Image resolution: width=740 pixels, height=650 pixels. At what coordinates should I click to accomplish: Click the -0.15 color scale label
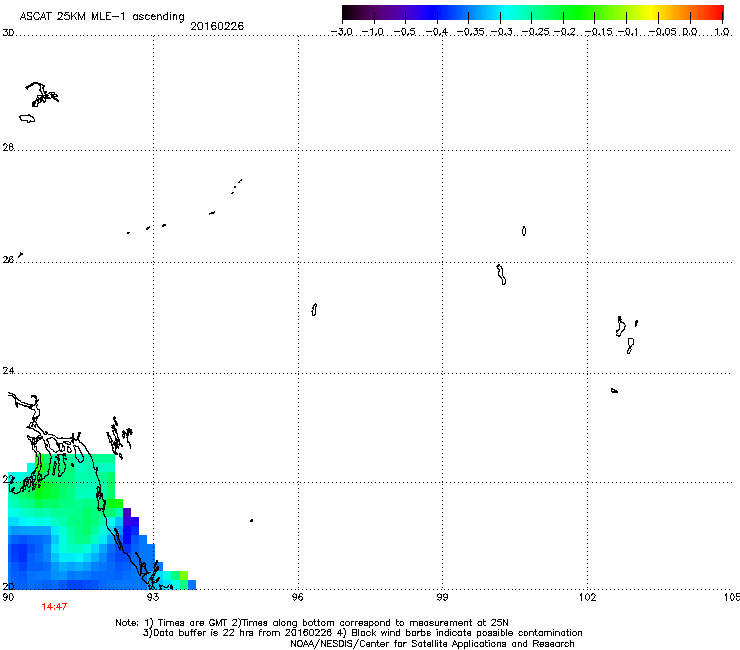point(598,32)
